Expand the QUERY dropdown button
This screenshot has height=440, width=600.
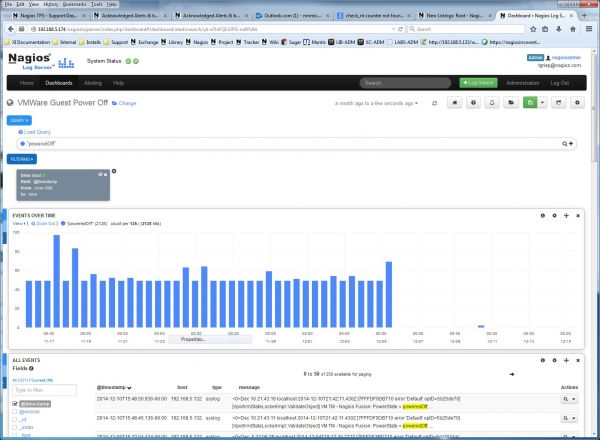tap(20, 120)
